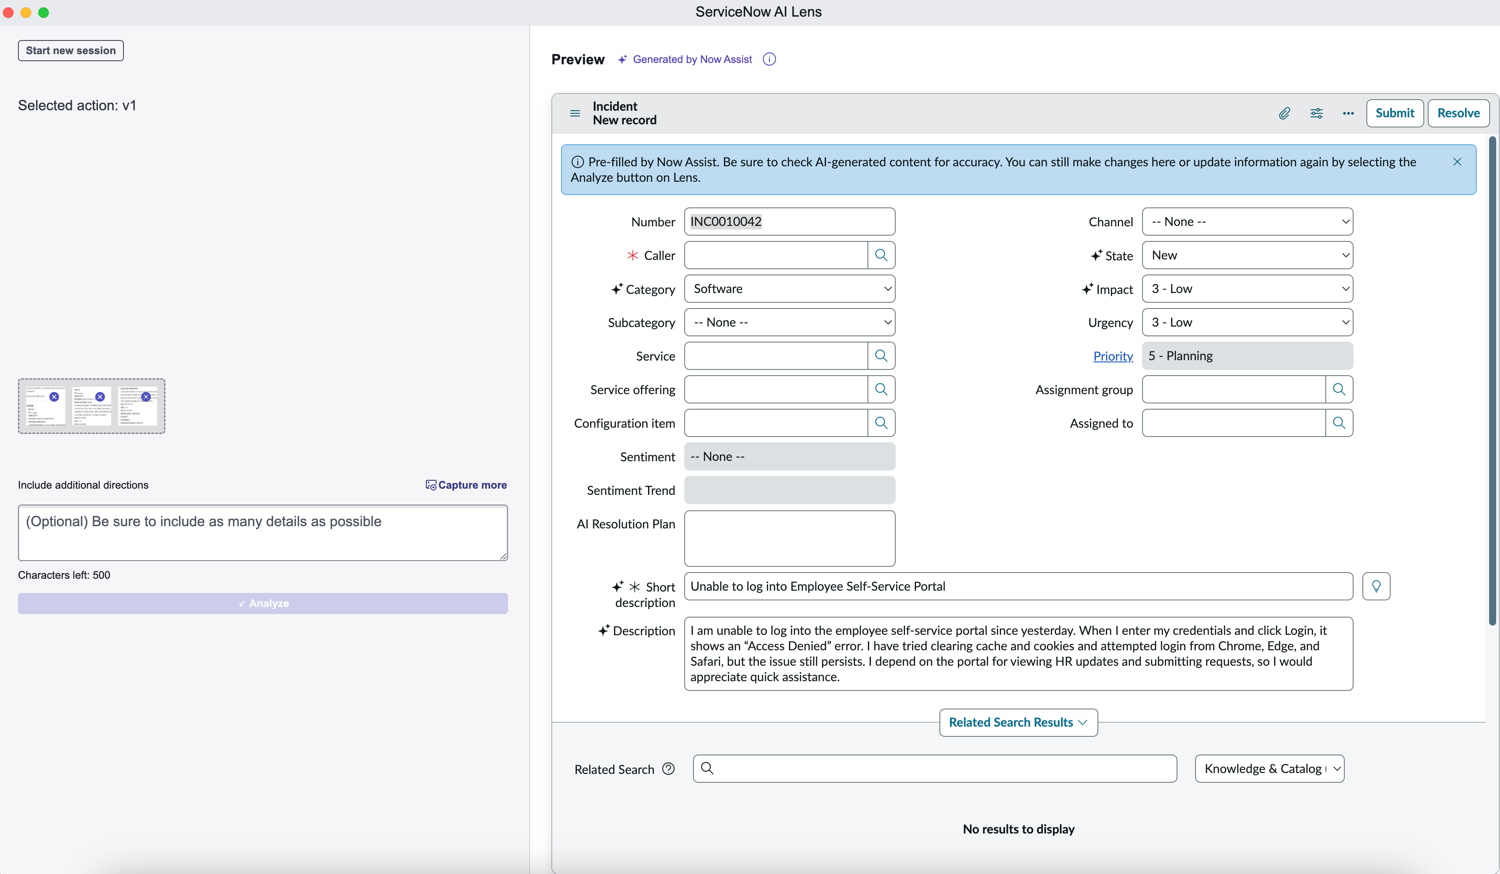Image resolution: width=1500 pixels, height=874 pixels.
Task: Click the Short description input field
Action: click(1018, 586)
